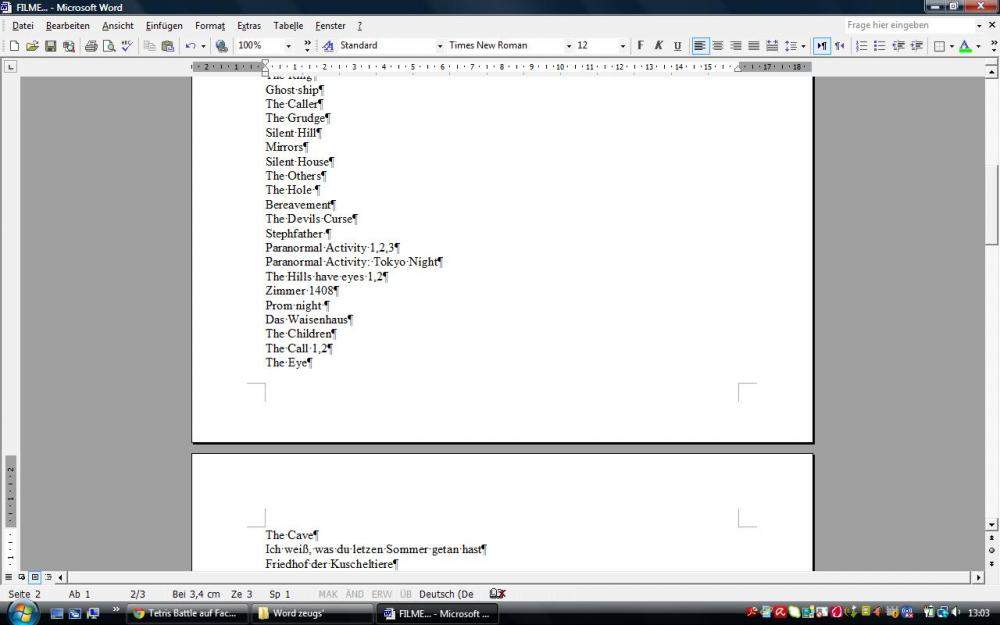1000x625 pixels.
Task: Toggle italic formatting (K)
Action: (659, 46)
